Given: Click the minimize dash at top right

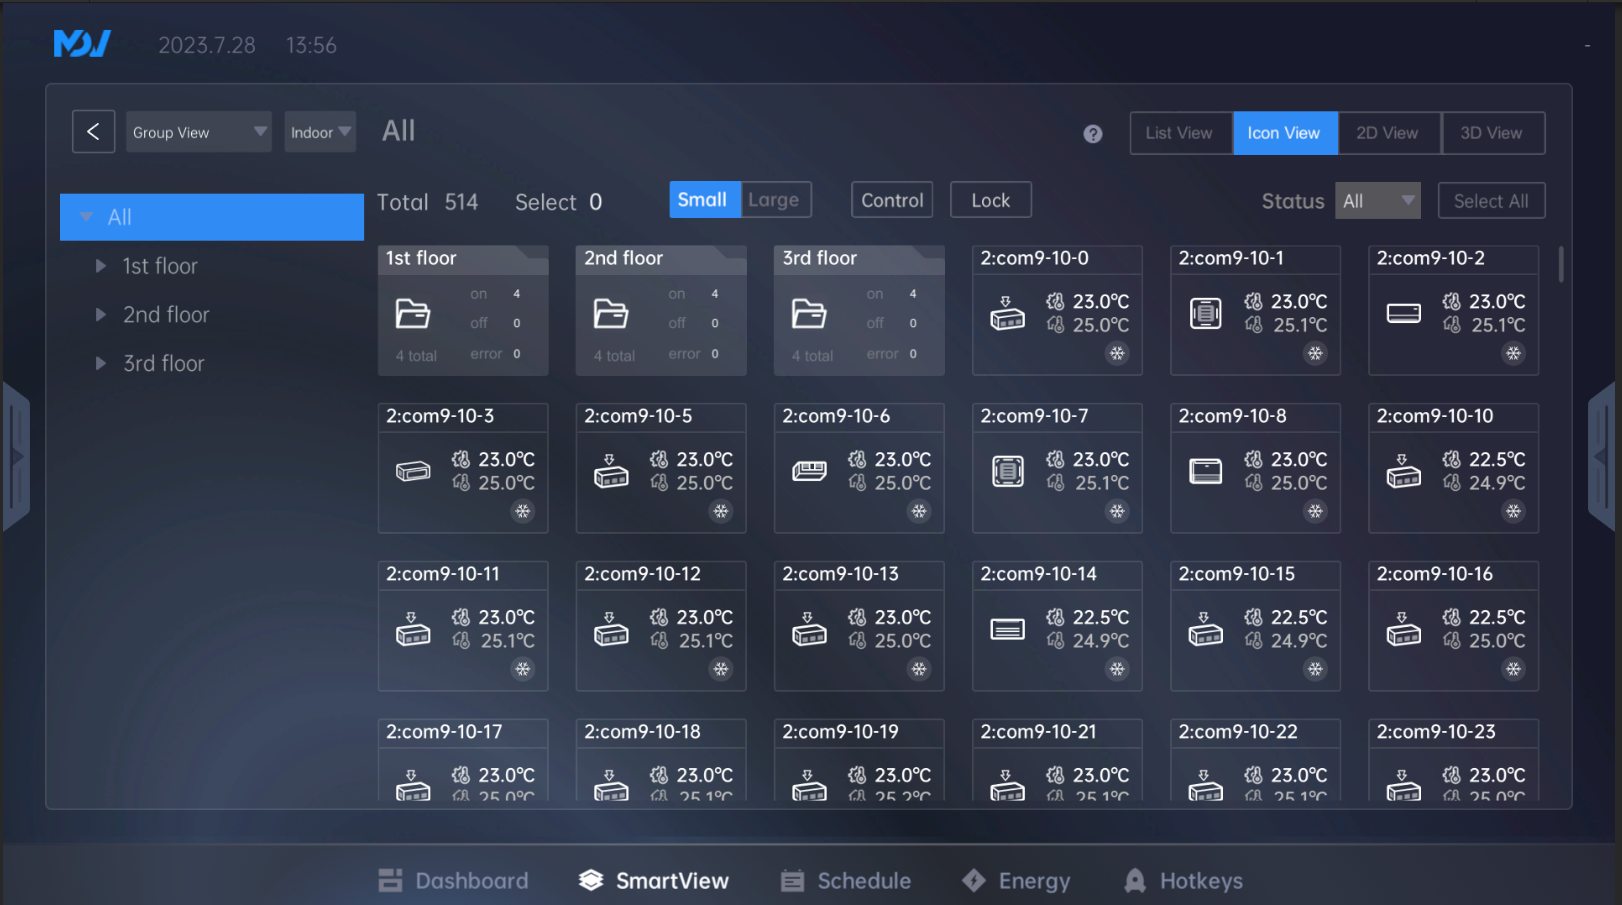Looking at the screenshot, I should [x=1587, y=46].
